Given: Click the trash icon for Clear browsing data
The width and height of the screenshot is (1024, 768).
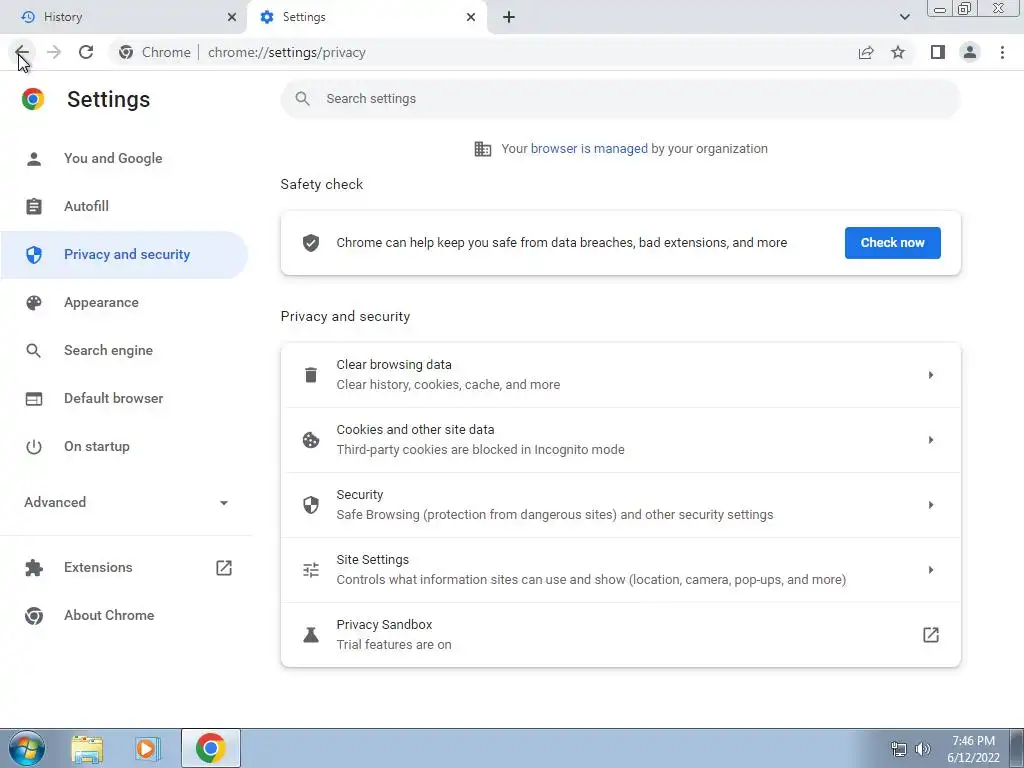Looking at the screenshot, I should 311,375.
